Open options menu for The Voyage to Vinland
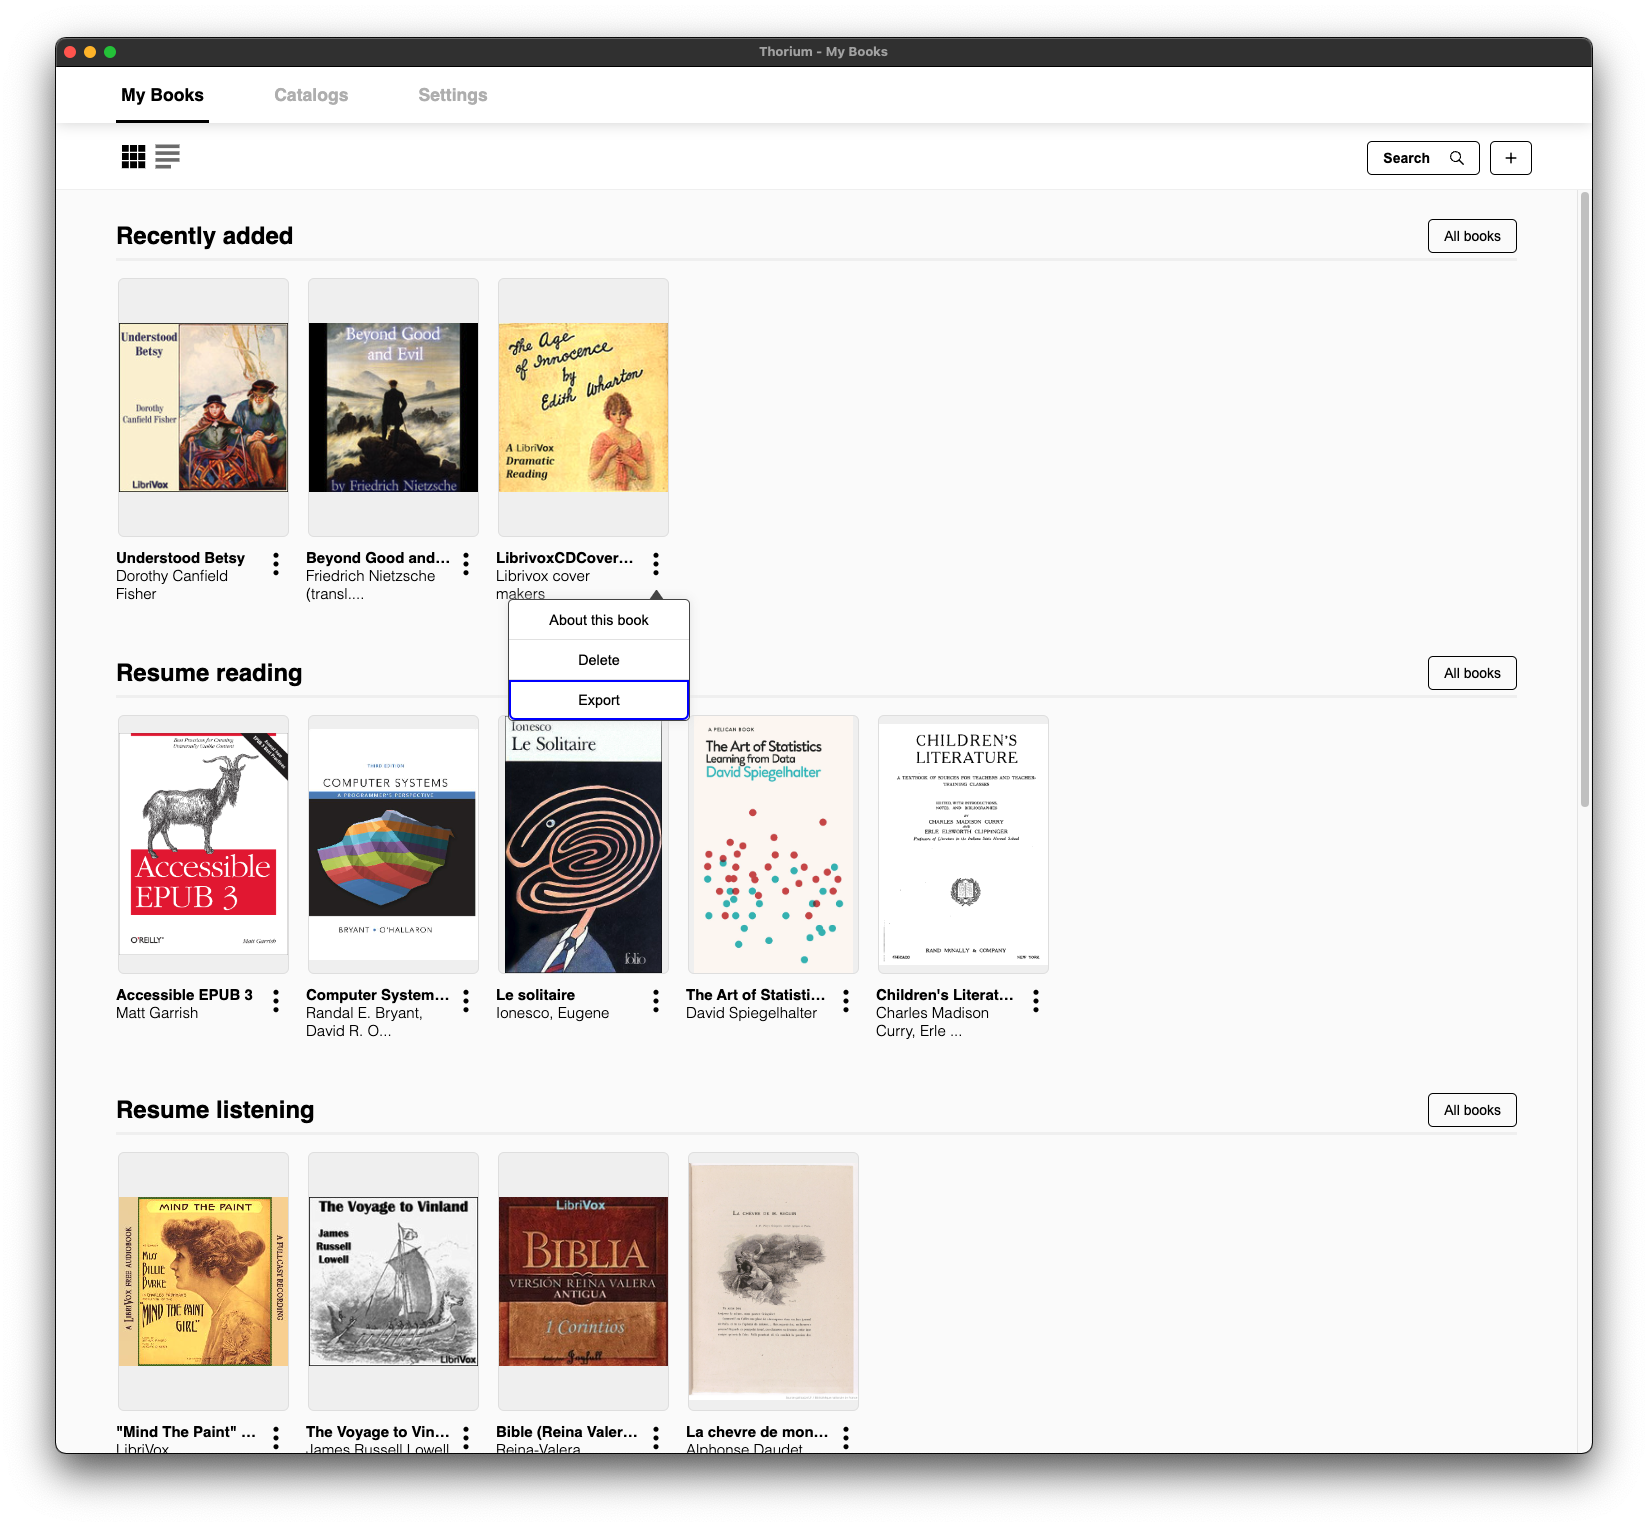This screenshot has width=1648, height=1527. pyautogui.click(x=466, y=1438)
